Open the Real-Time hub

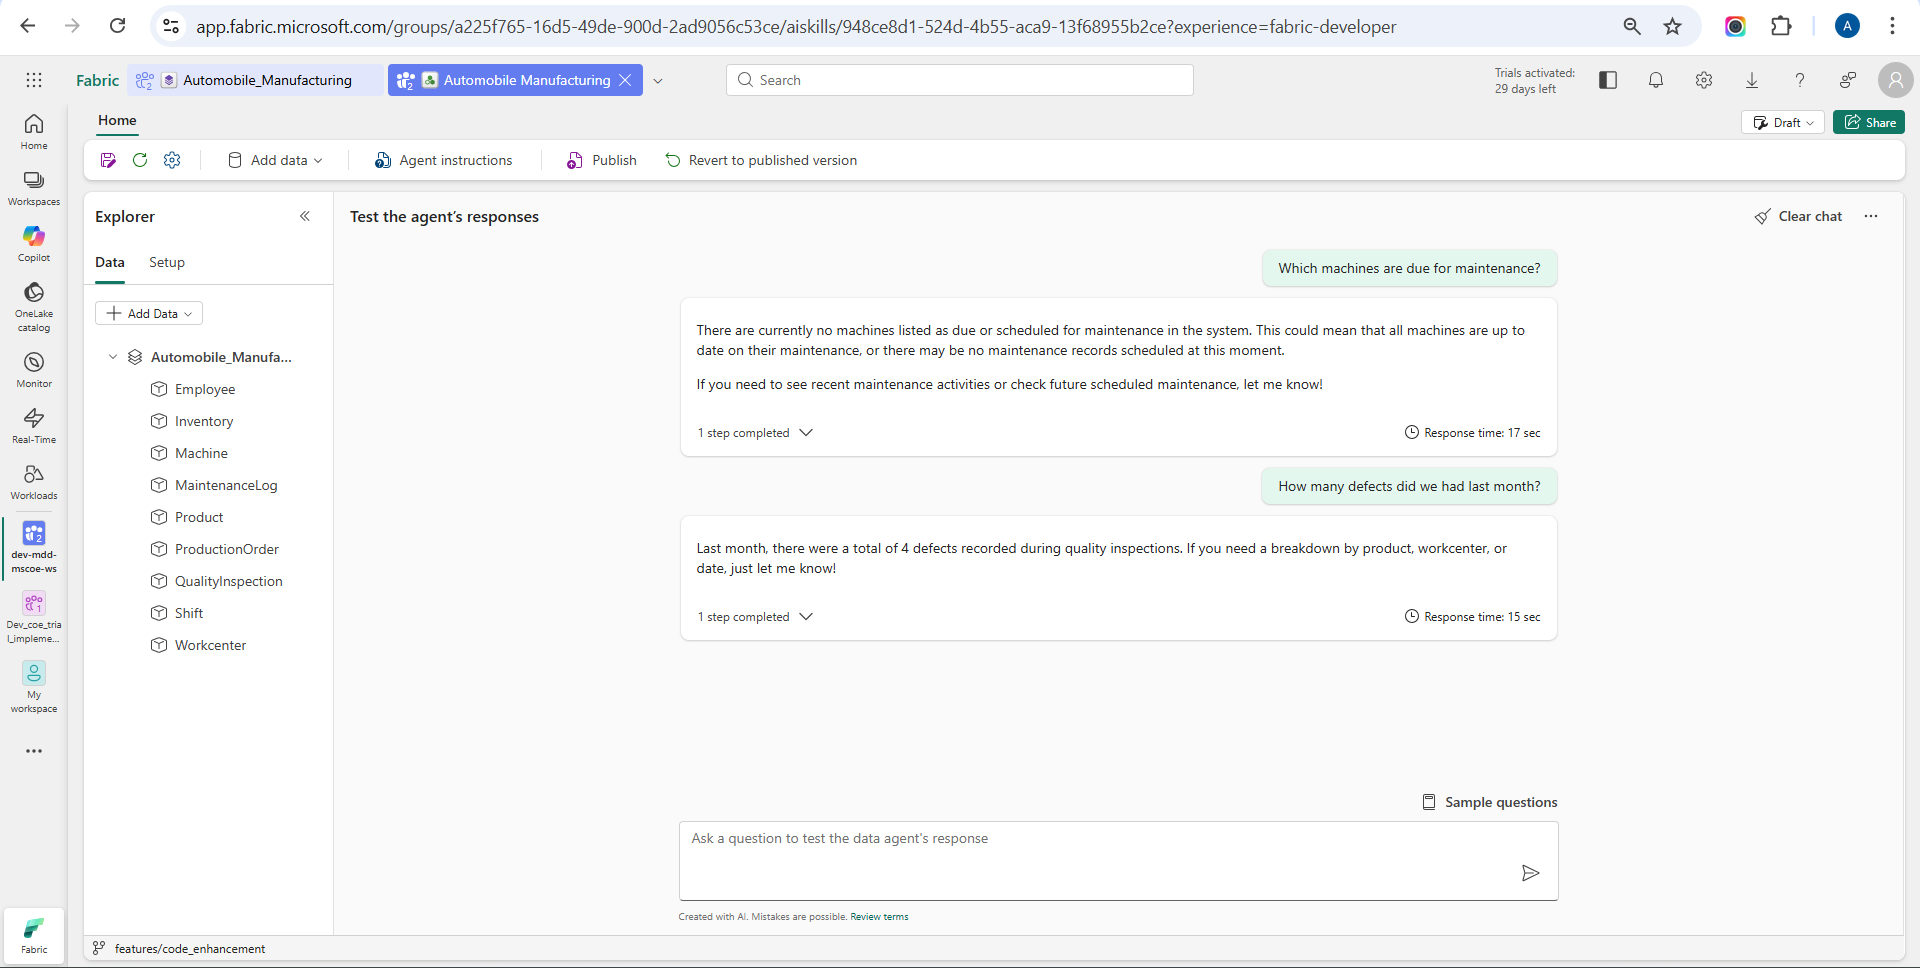click(34, 425)
